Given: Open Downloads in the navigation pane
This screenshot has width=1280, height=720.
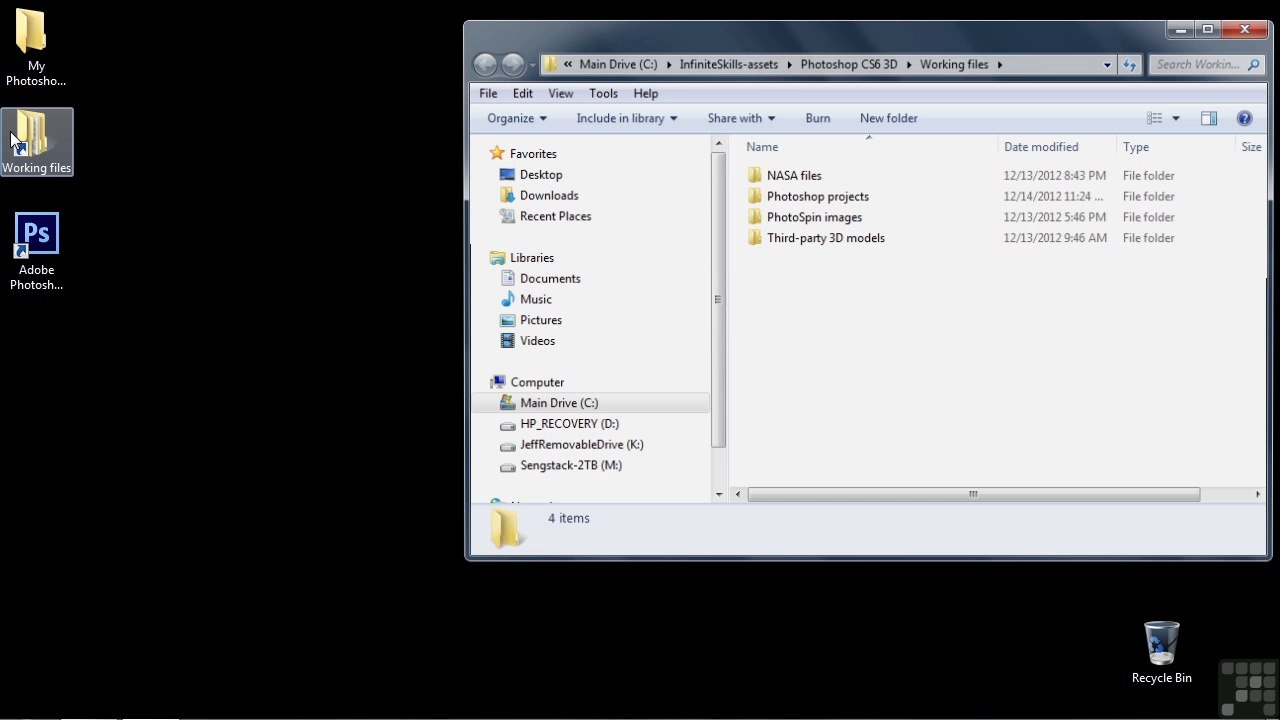Looking at the screenshot, I should coord(549,196).
